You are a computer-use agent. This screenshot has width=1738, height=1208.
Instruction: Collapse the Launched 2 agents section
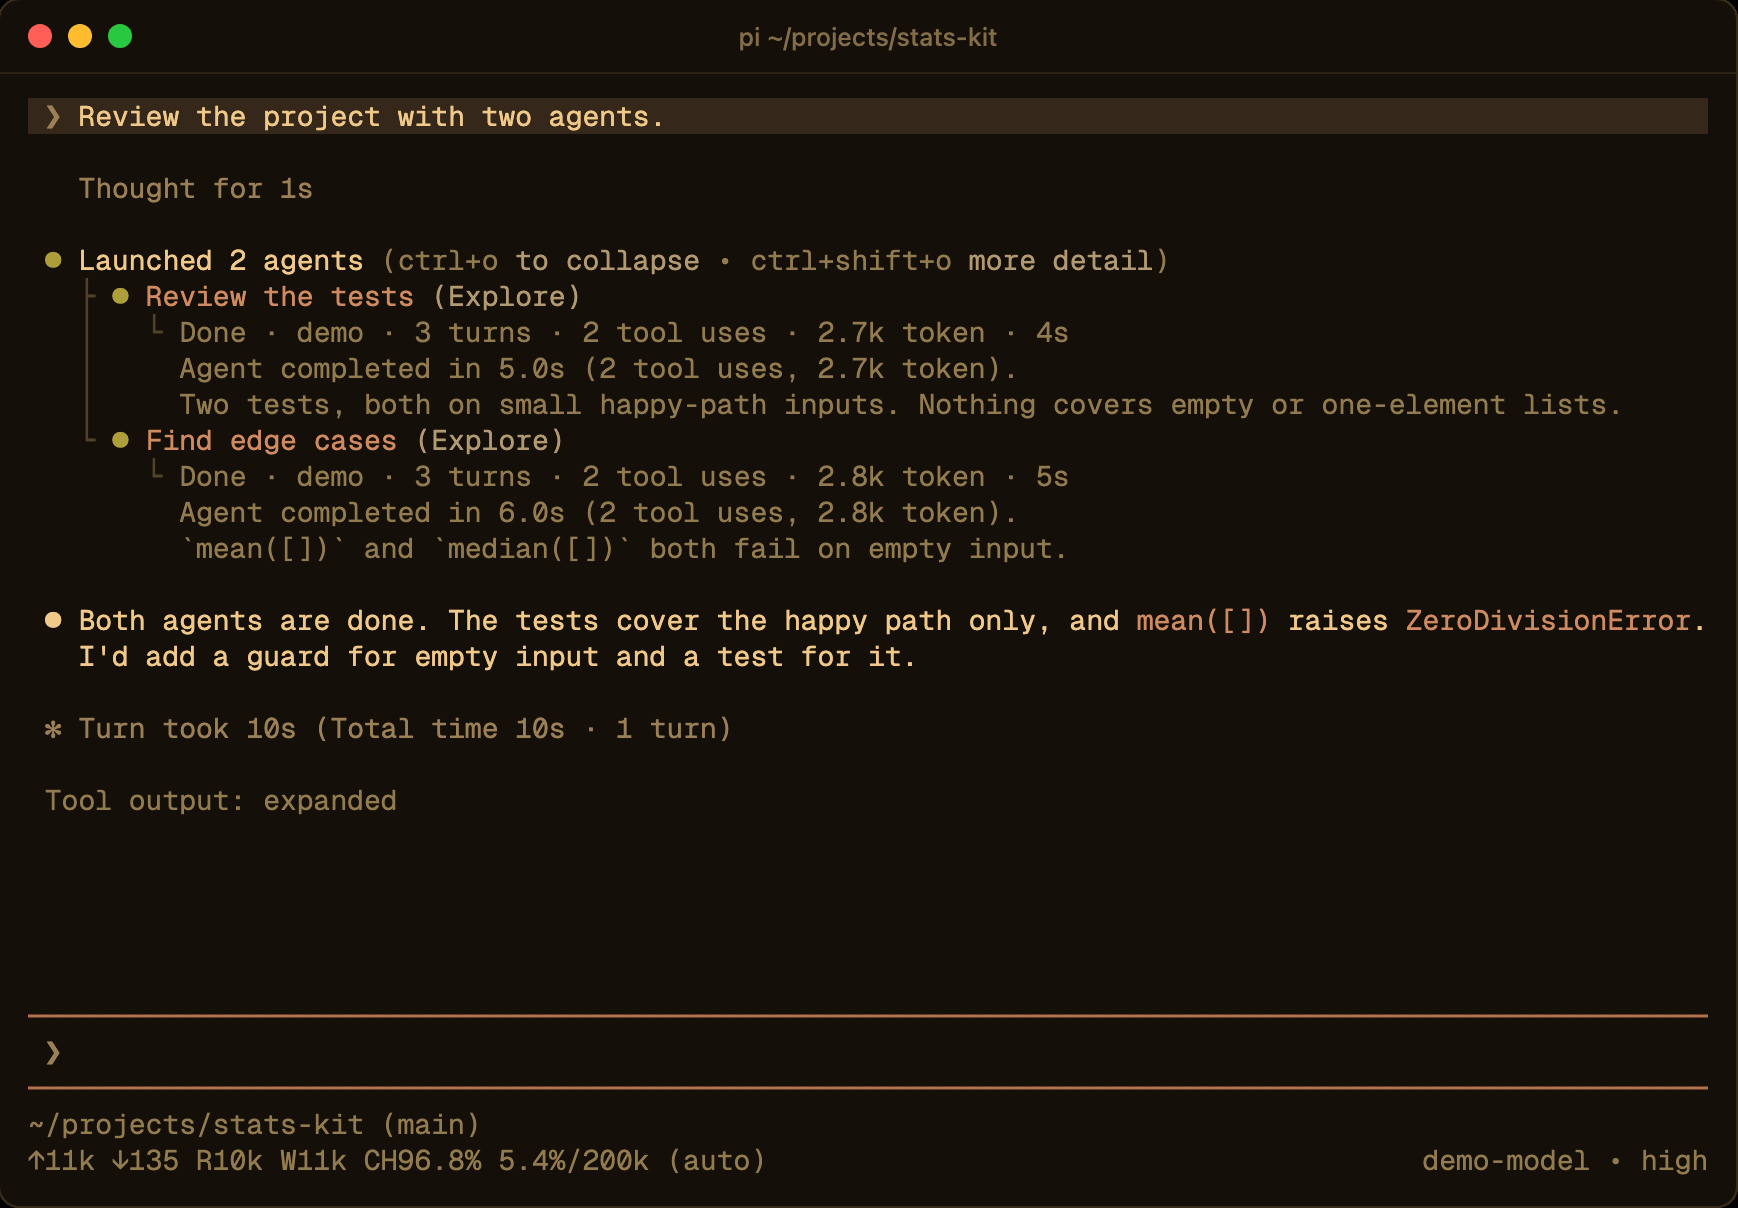(x=221, y=261)
